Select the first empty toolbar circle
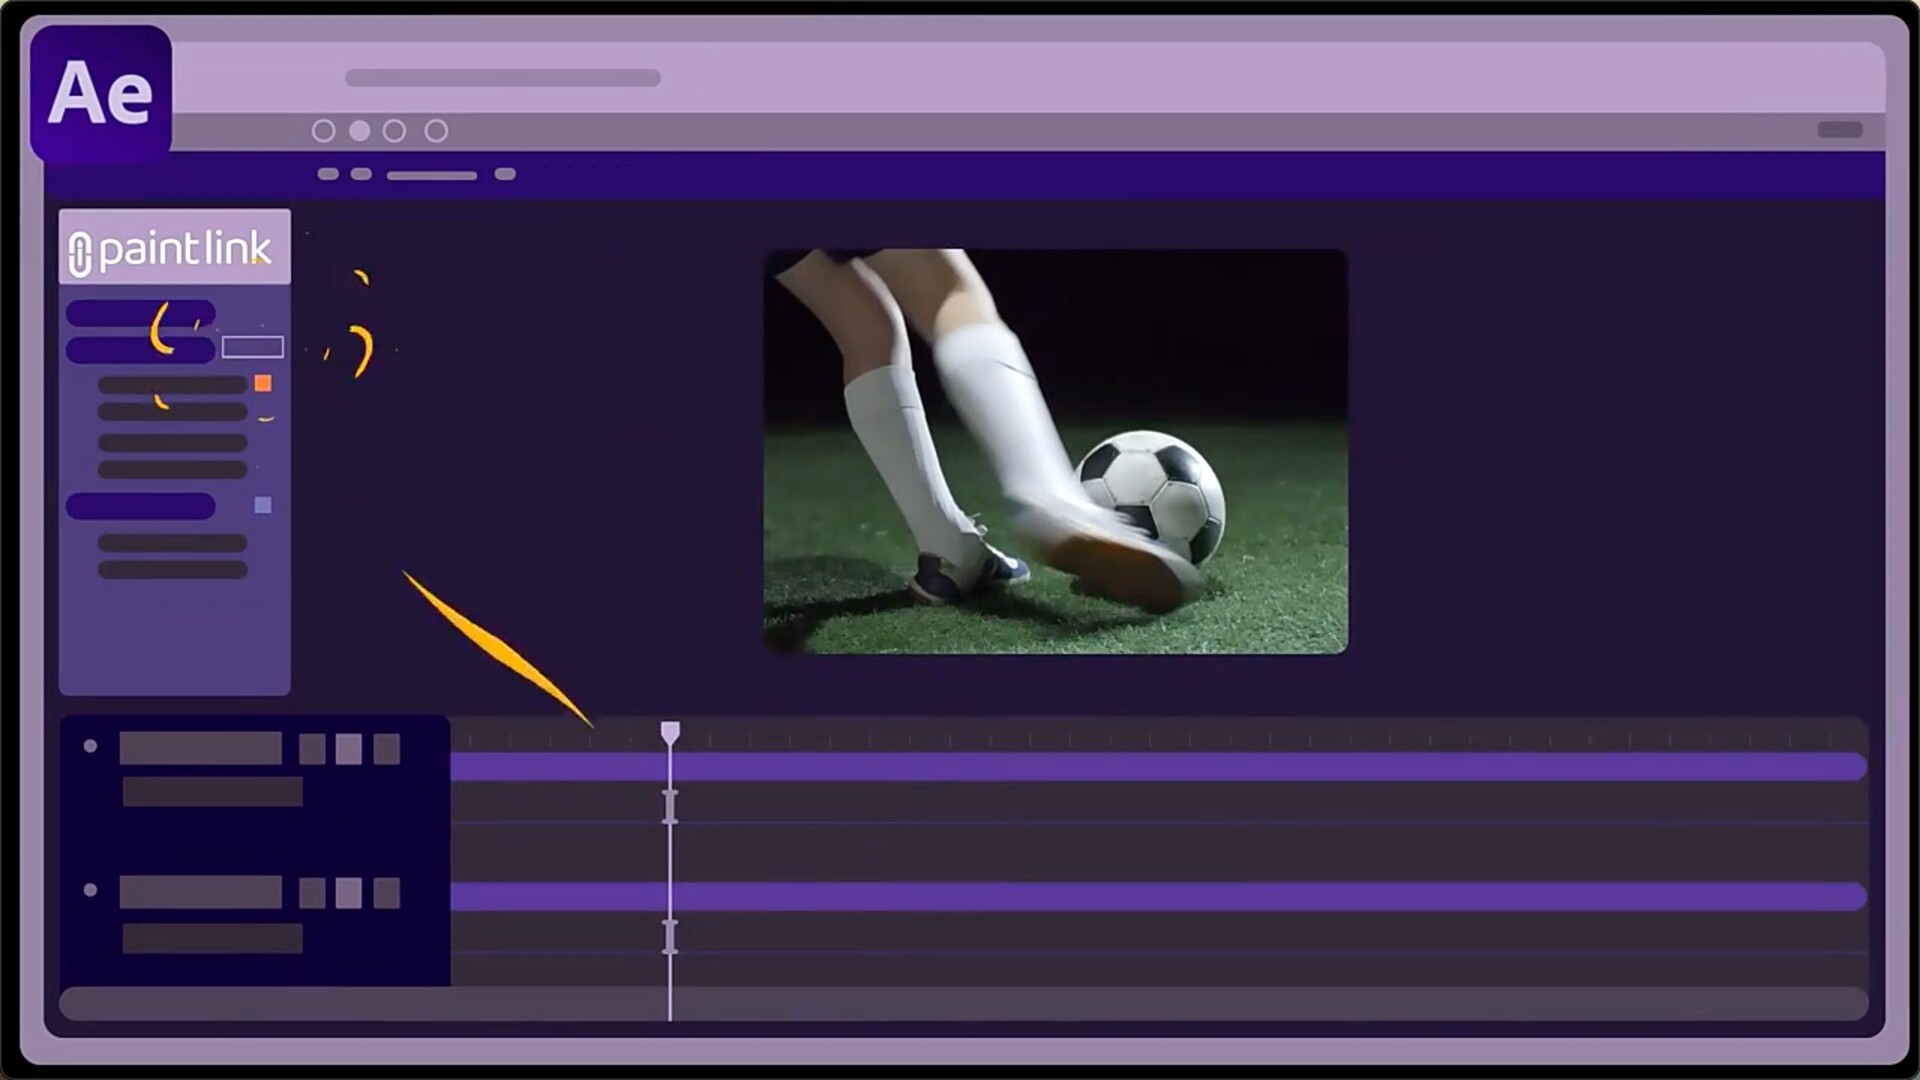Viewport: 1920px width, 1080px height. 323,131
